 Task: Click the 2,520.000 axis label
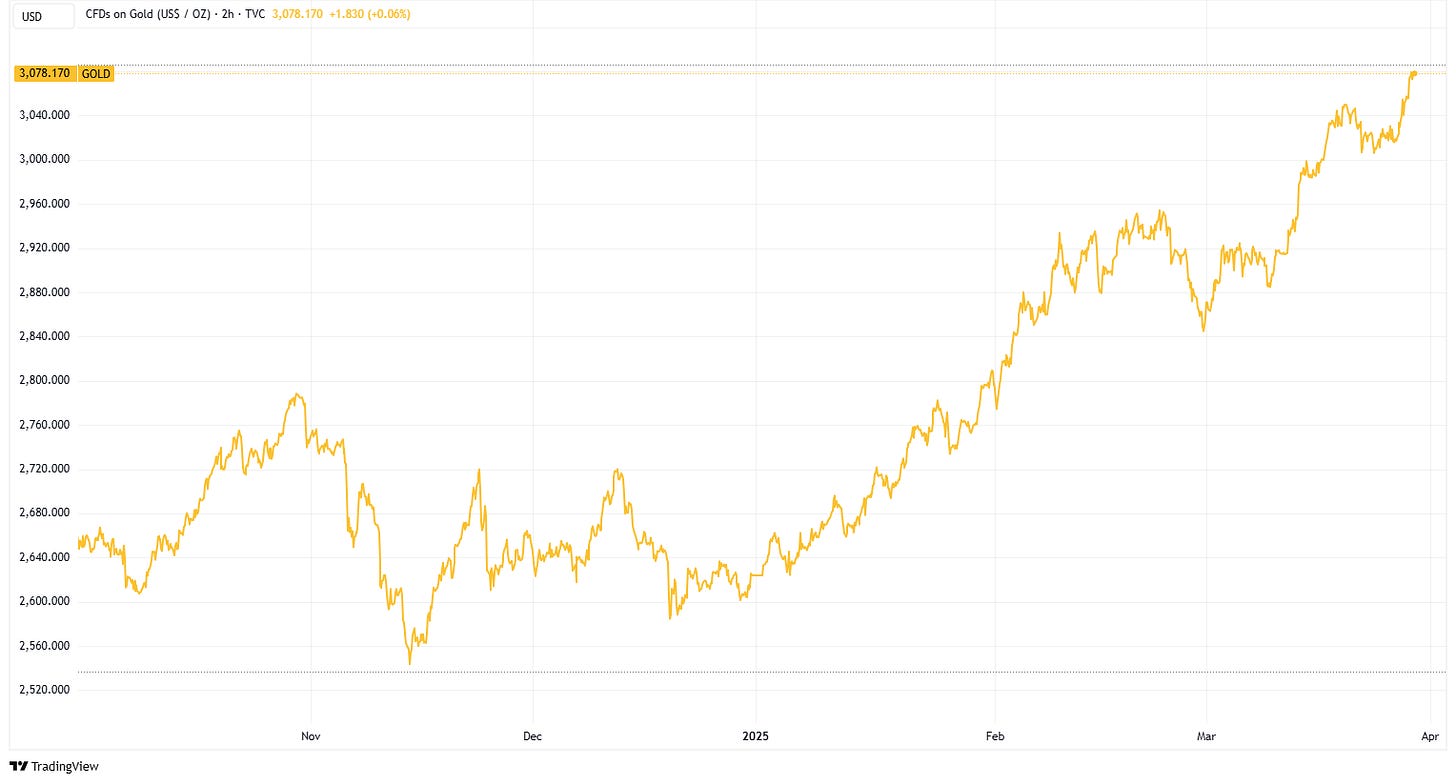tap(44, 689)
